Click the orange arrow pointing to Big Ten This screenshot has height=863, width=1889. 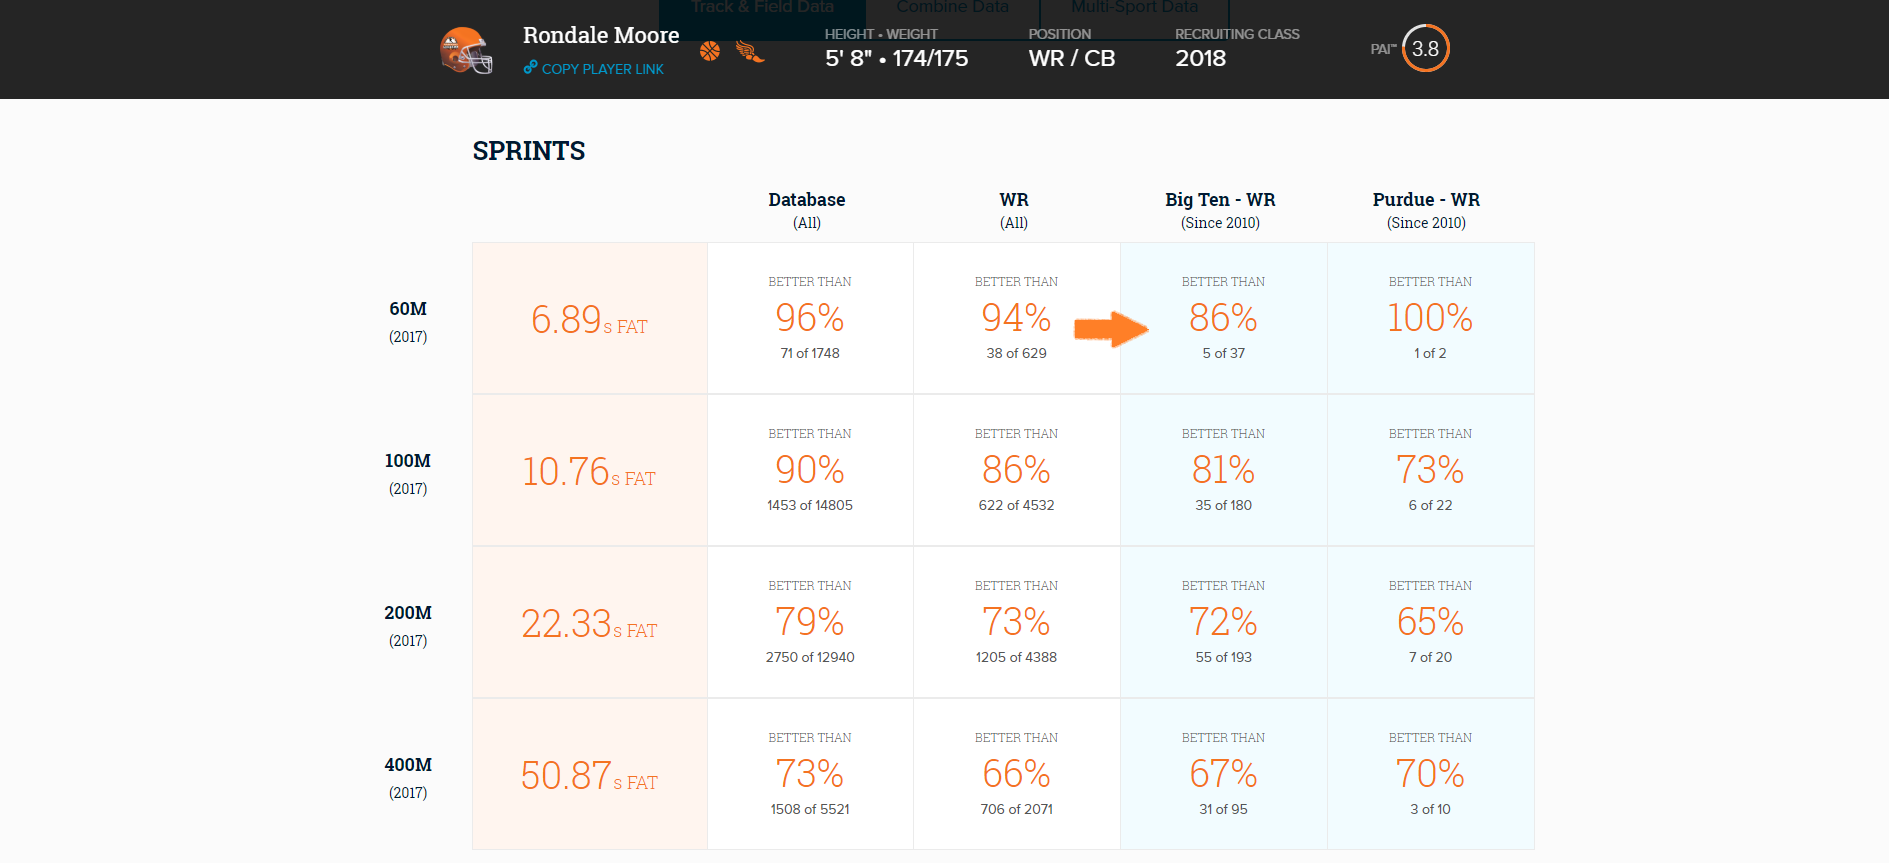(1111, 329)
